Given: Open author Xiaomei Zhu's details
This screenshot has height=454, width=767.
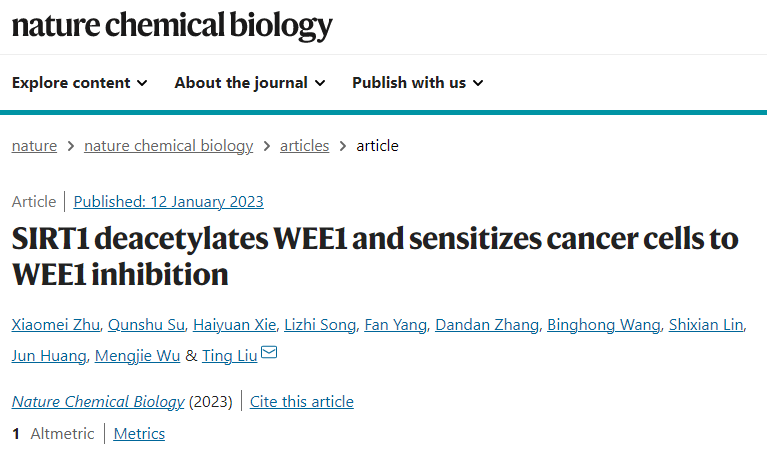Looking at the screenshot, I should pos(56,325).
